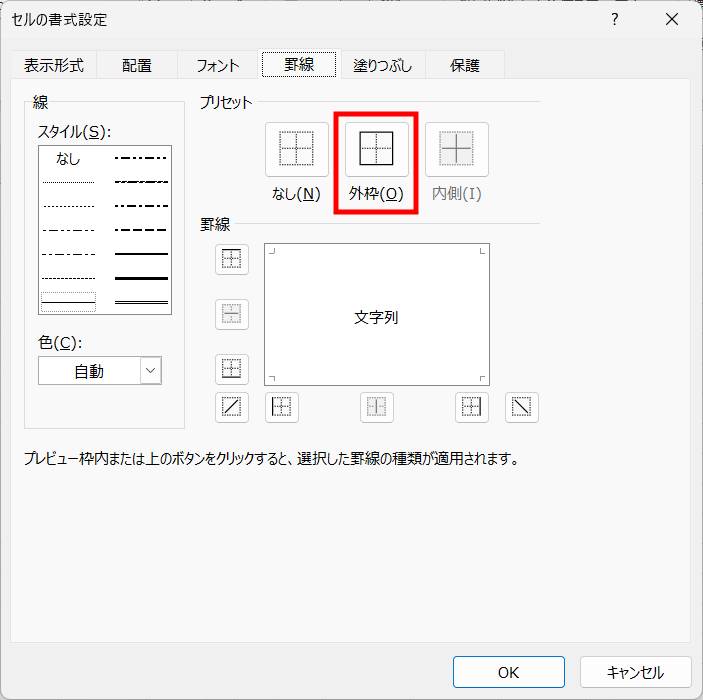This screenshot has height=700, width=703.
Task: Choose the thin dash-dot line style
Action: pyautogui.click(x=68, y=254)
